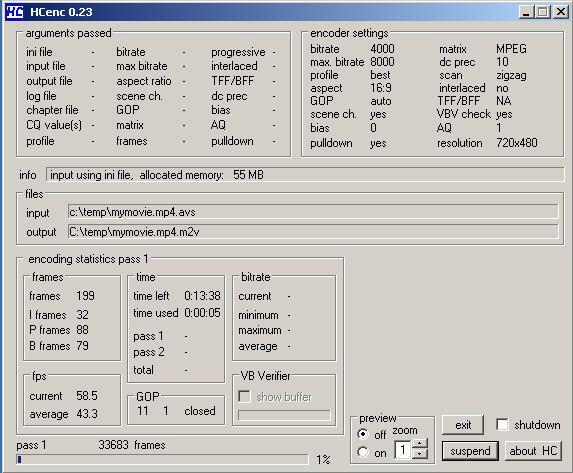573x473 pixels.
Task: Maximize the HCenc window
Action: coord(543,12)
